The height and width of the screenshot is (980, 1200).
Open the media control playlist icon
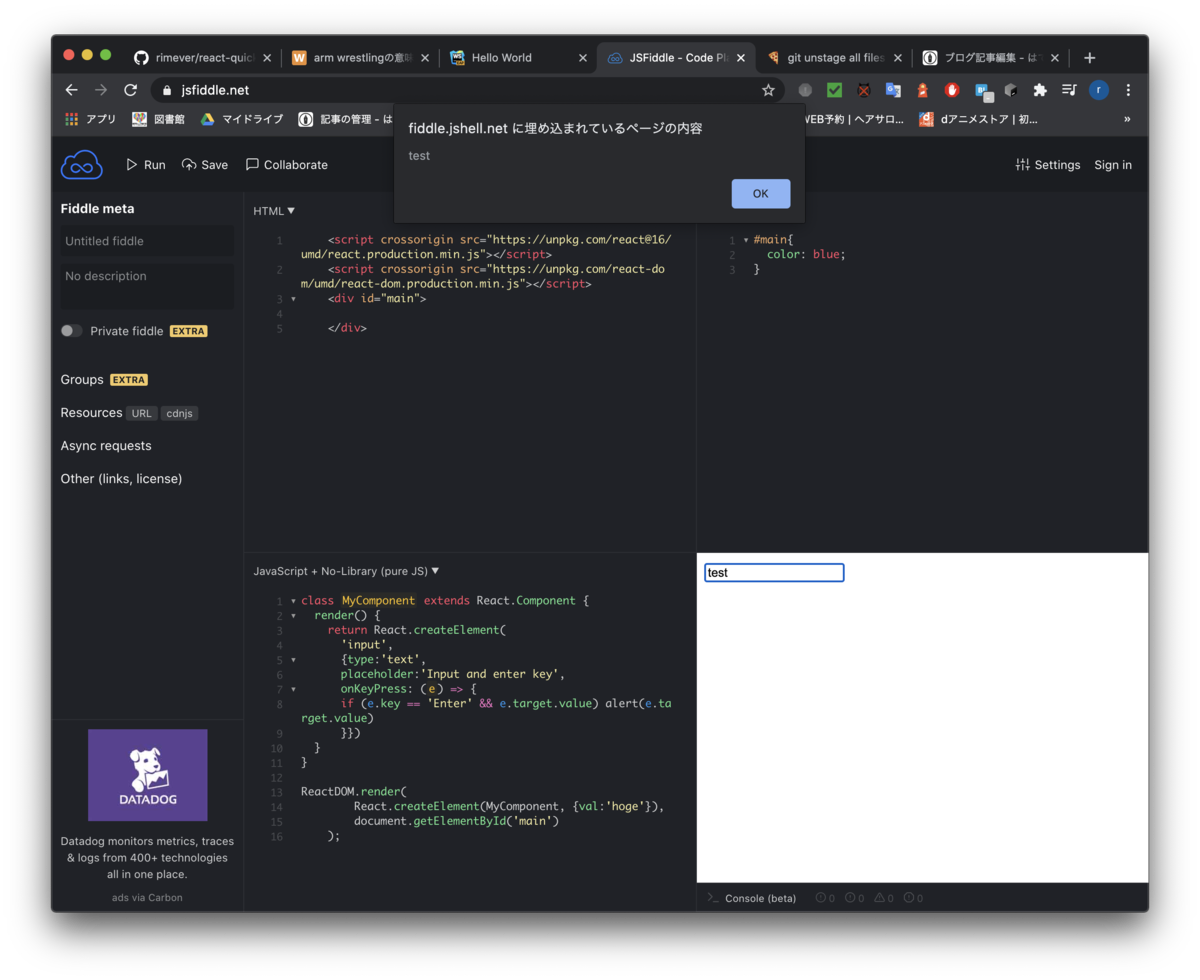[1069, 90]
